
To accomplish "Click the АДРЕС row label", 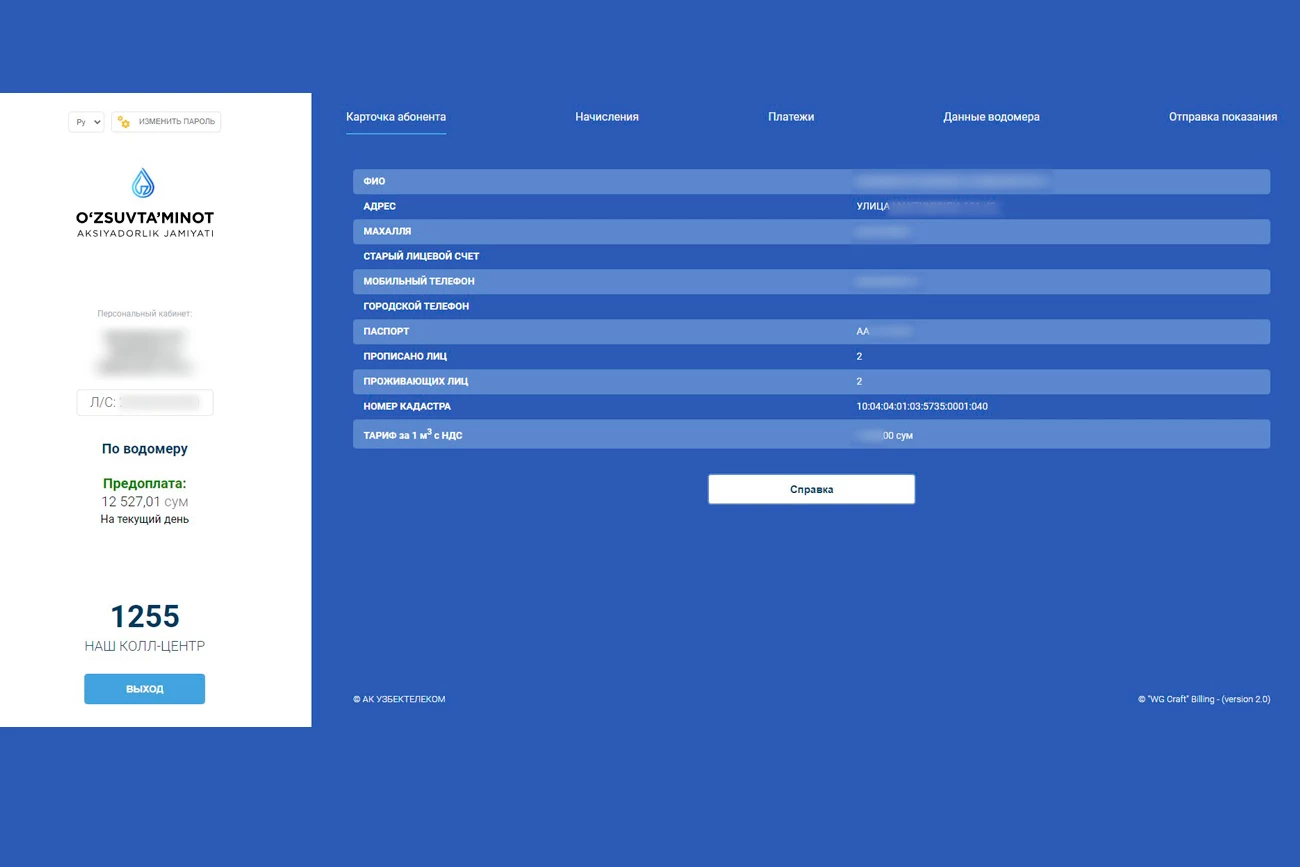I will pyautogui.click(x=379, y=206).
